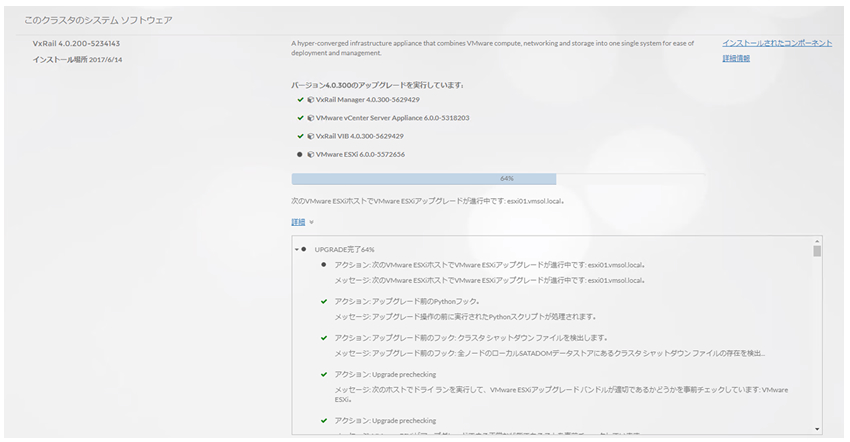Select the アクション クラスタ シャットダウン ファイルを検出 row
Screen dimensions: 850x442
pyautogui.click(x=471, y=338)
